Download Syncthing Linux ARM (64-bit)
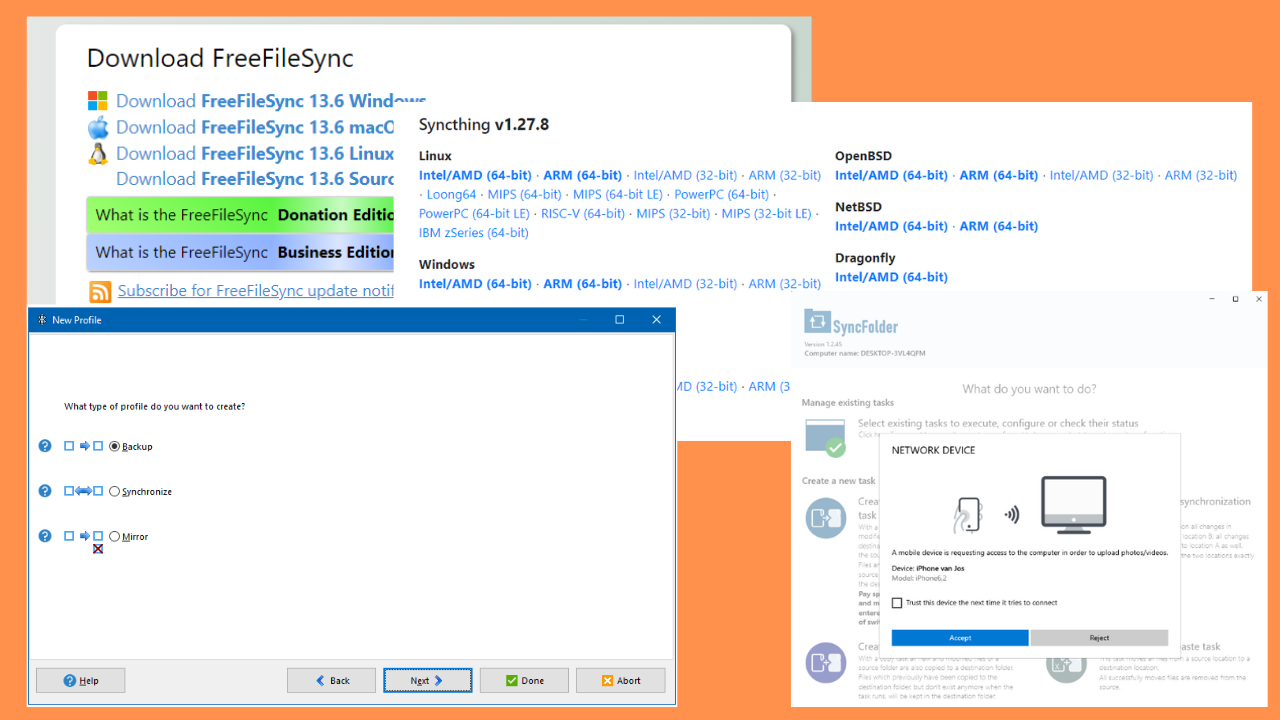The image size is (1280, 720). tap(582, 175)
